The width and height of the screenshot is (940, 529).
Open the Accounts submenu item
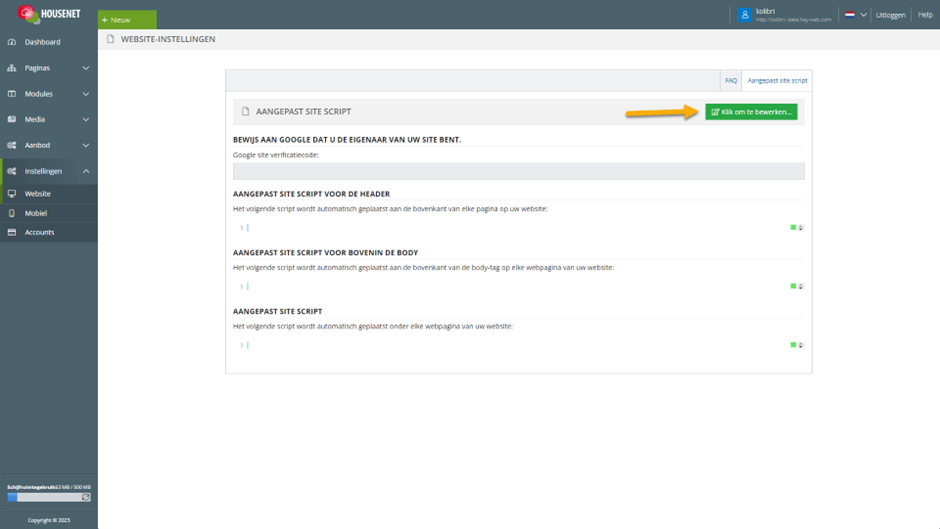pos(49,232)
